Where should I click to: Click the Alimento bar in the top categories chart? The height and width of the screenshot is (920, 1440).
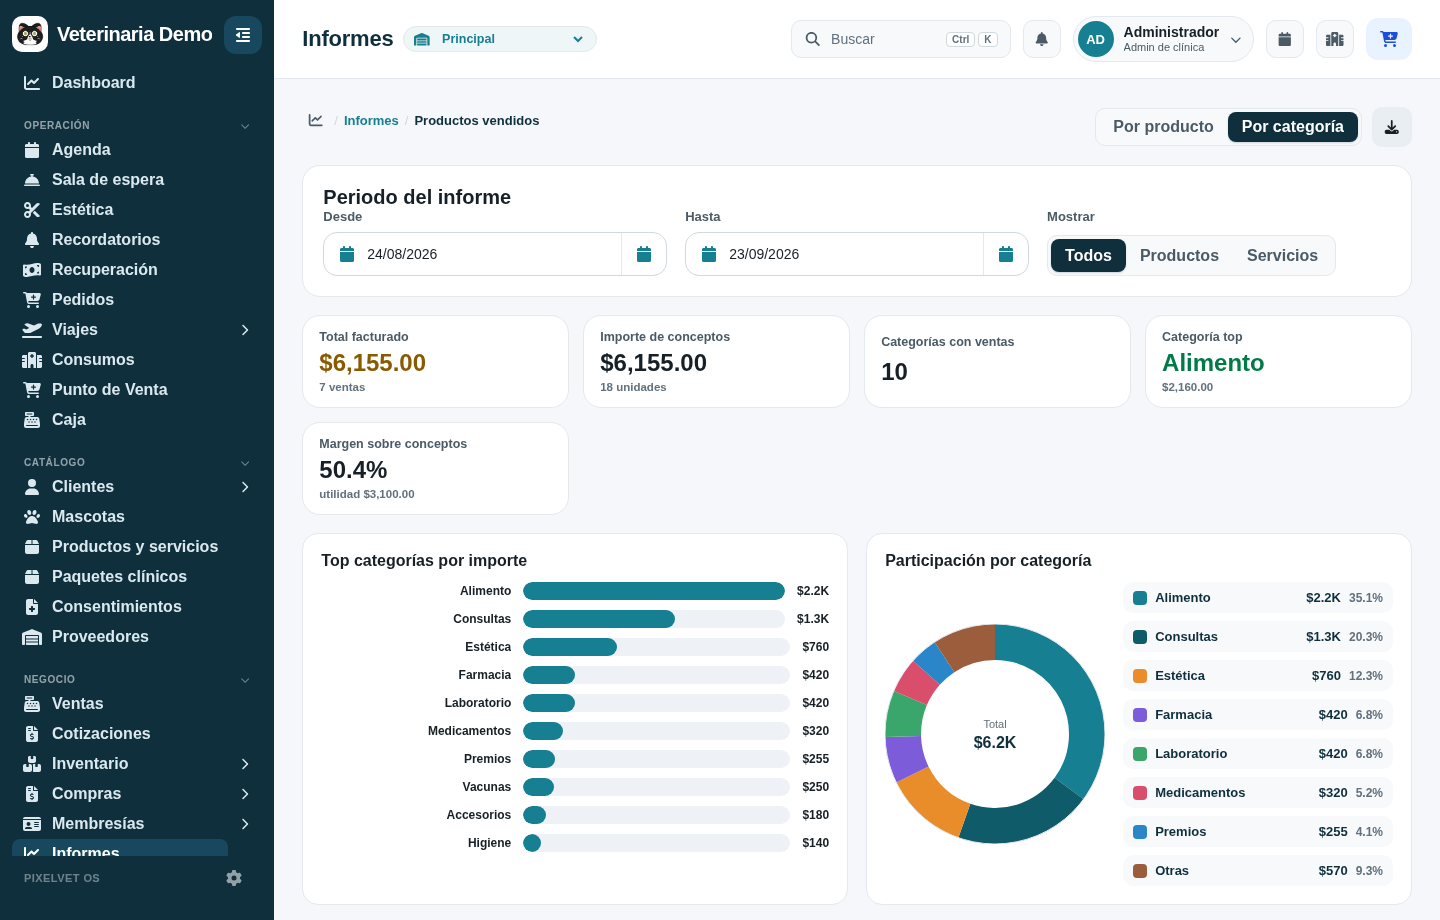tap(654, 591)
